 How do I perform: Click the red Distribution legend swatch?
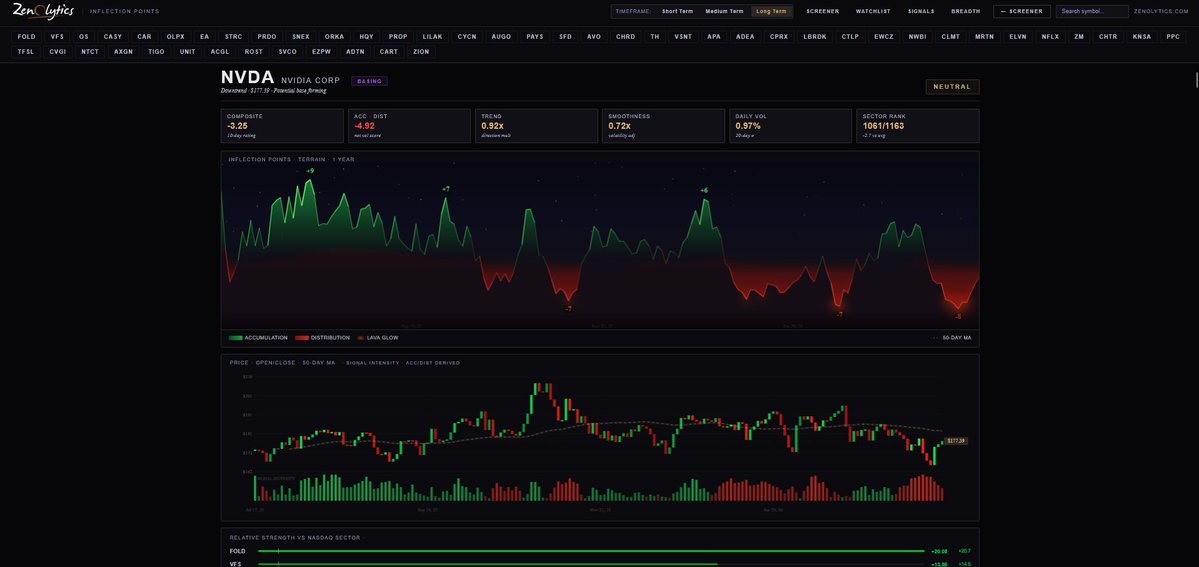(301, 337)
